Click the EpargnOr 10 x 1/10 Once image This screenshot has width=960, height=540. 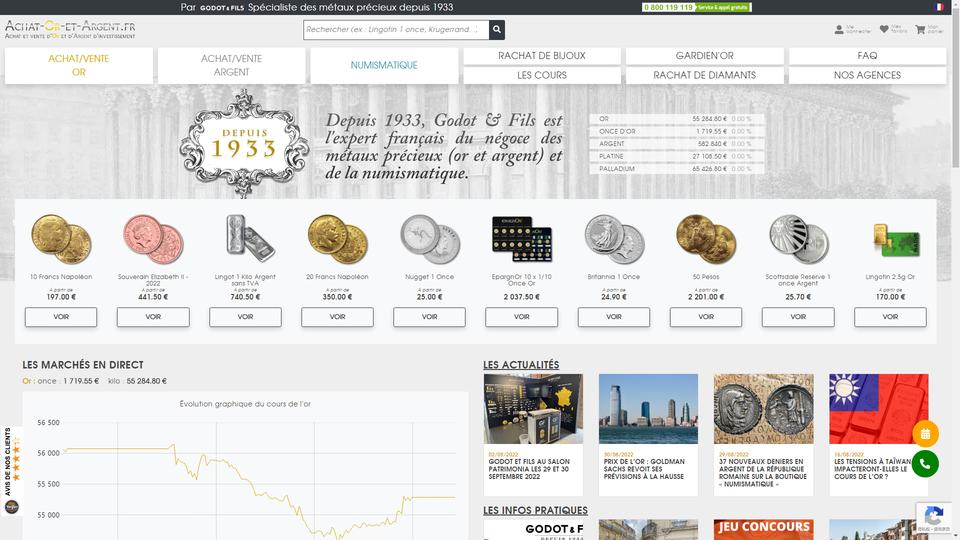[x=522, y=239]
